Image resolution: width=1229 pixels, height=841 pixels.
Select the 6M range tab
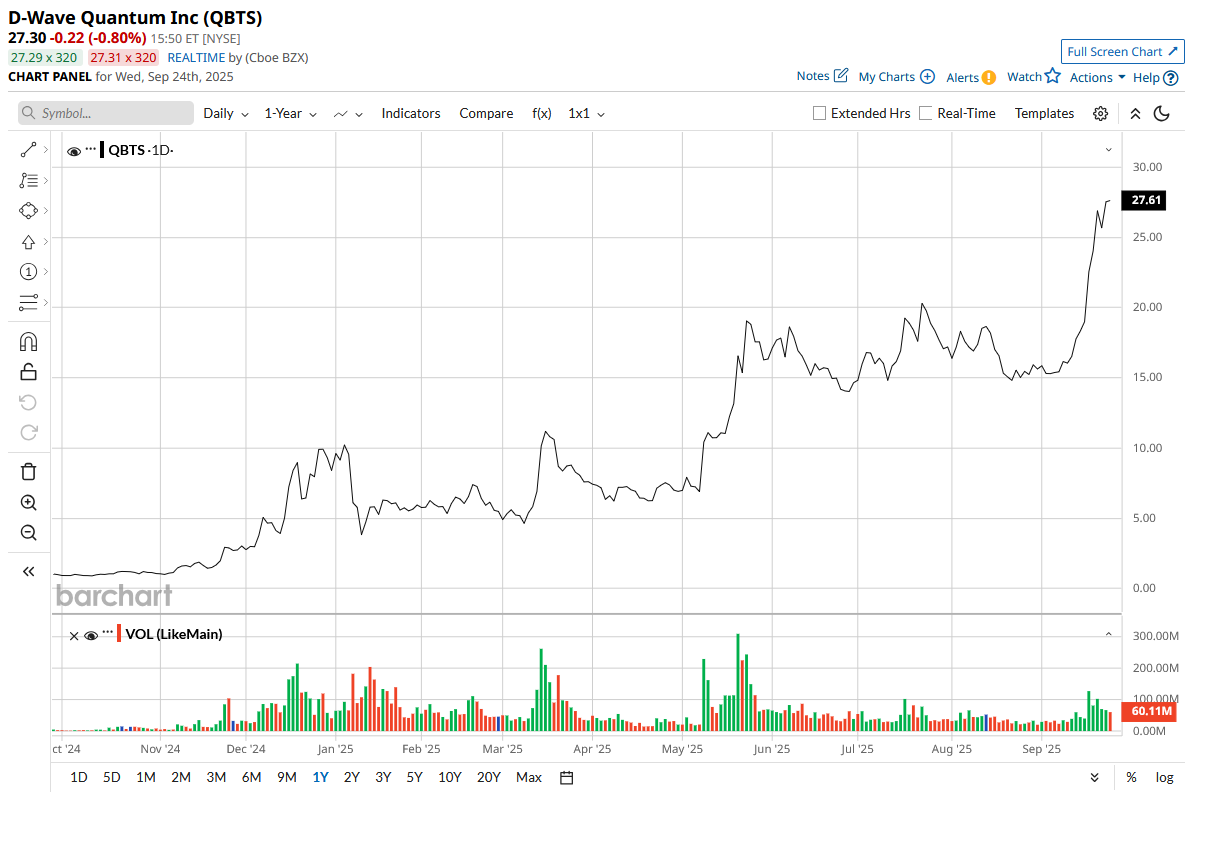coord(251,777)
